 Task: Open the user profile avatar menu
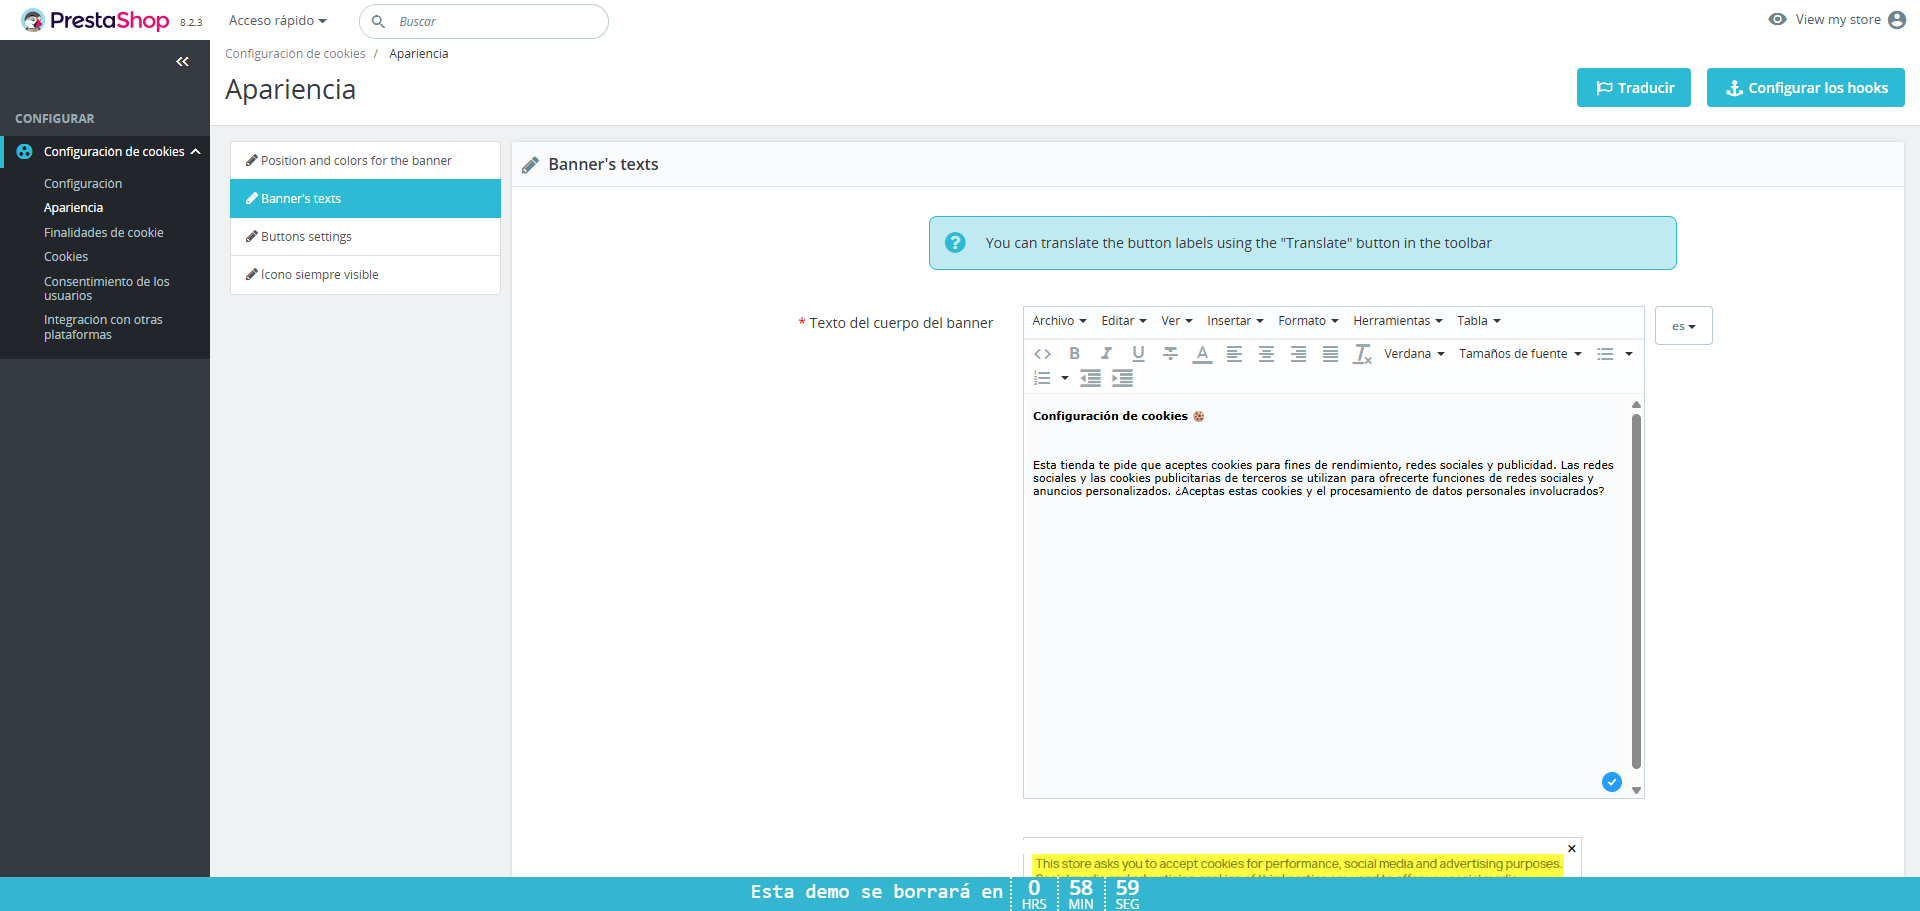(x=1896, y=20)
